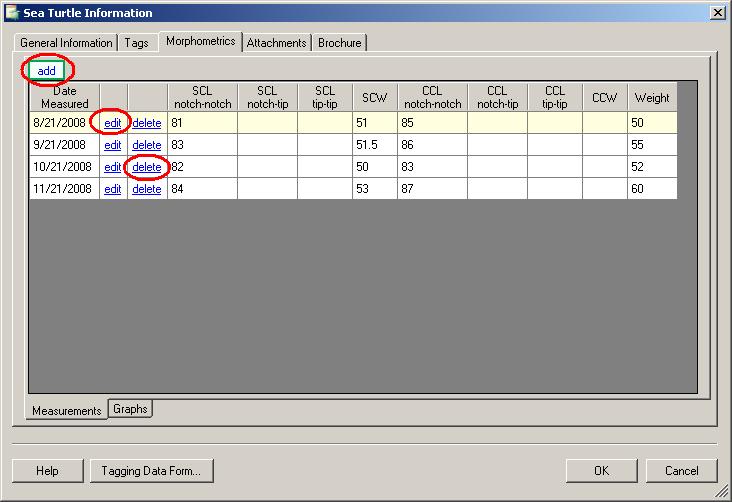Viewport: 732px width, 502px height.
Task: Close the Sea Turtle Information dialog
Action: click(716, 13)
